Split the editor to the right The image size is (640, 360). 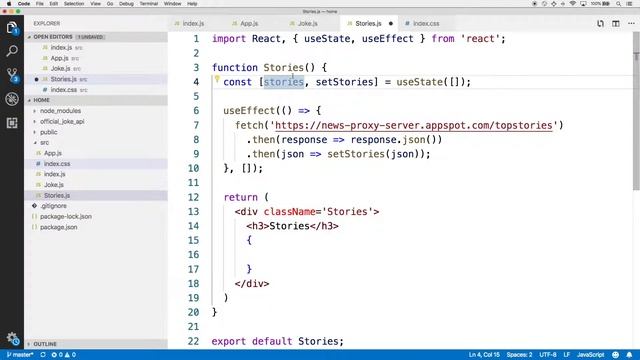tap(616, 24)
